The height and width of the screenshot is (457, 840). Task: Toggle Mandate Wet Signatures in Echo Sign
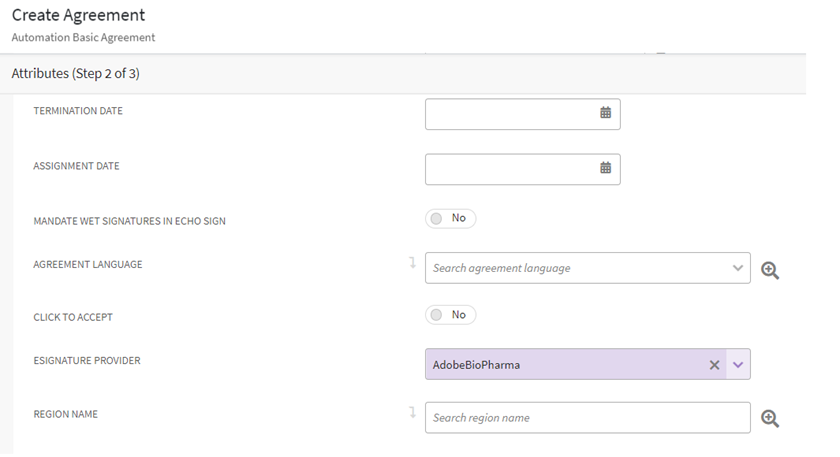click(450, 218)
